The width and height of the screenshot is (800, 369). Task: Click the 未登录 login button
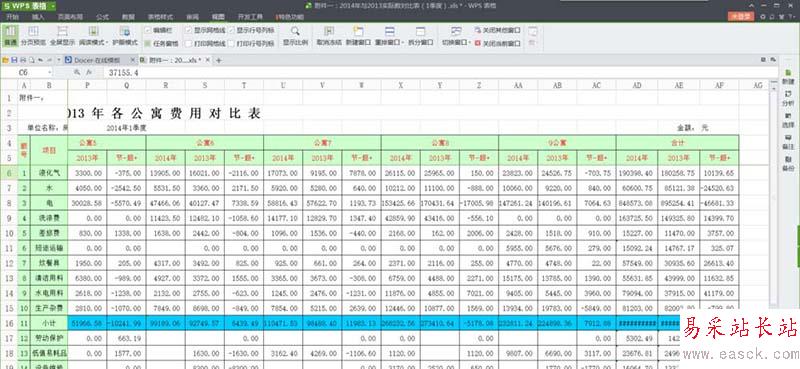[742, 16]
